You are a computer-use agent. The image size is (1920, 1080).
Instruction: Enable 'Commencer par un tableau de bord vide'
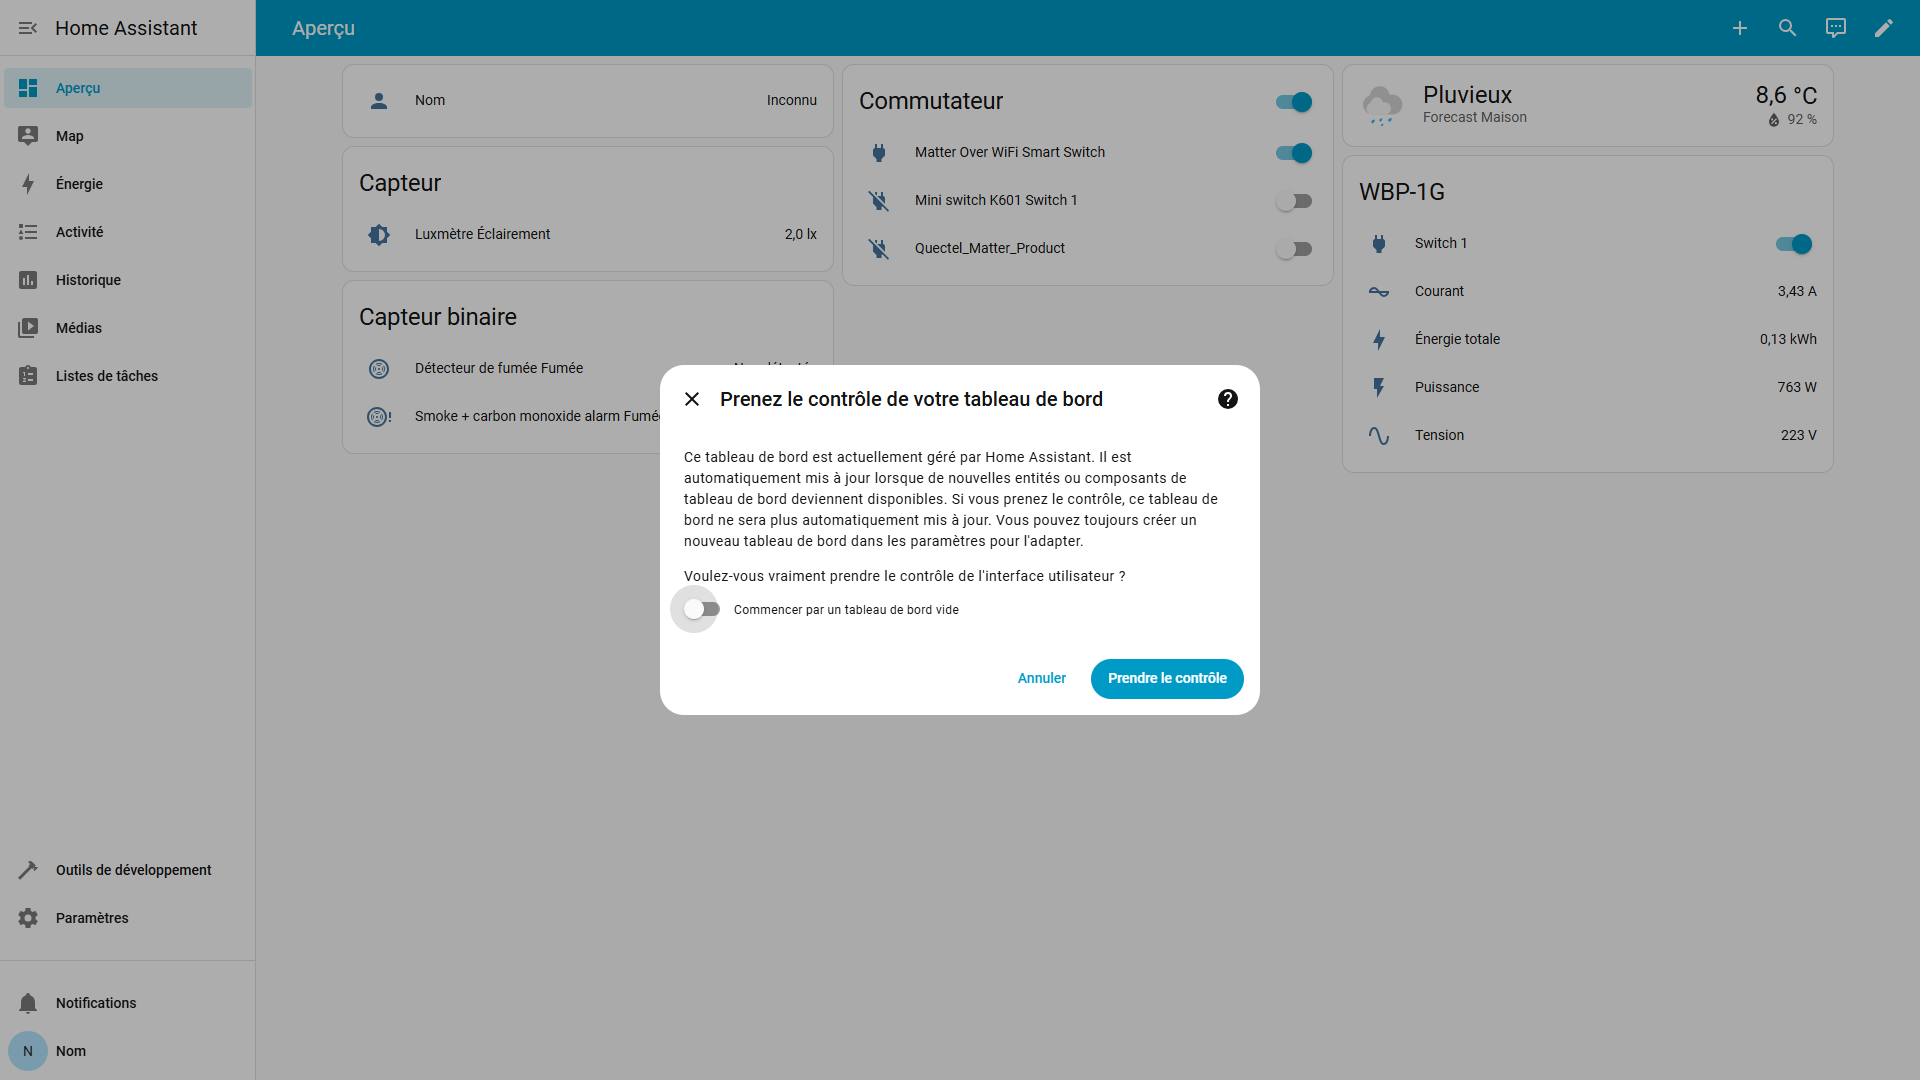[x=701, y=609]
